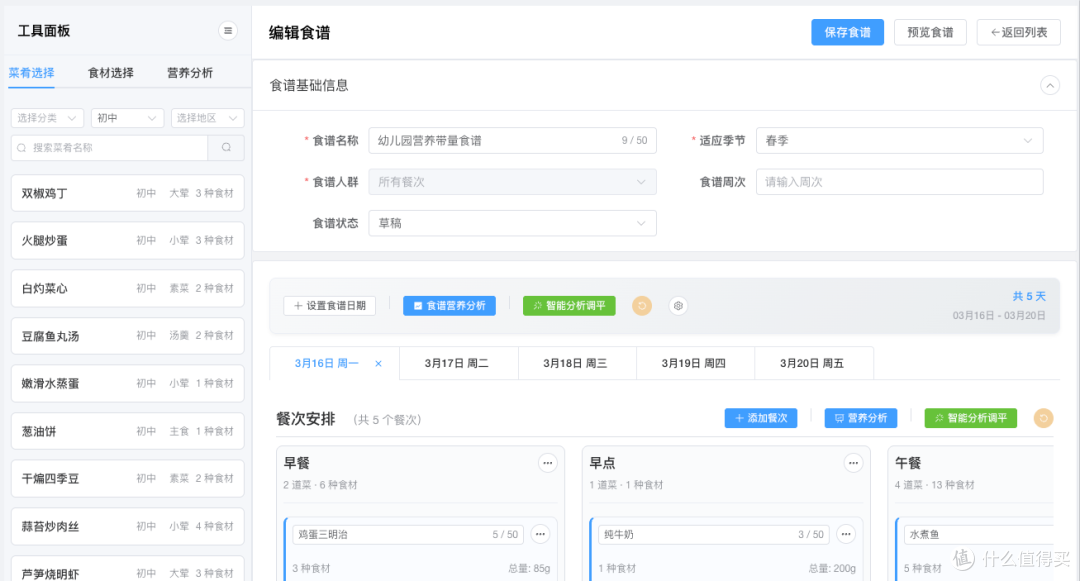Switch to the 营养分析 tab
Screen dimensions: 1080x581
click(190, 73)
